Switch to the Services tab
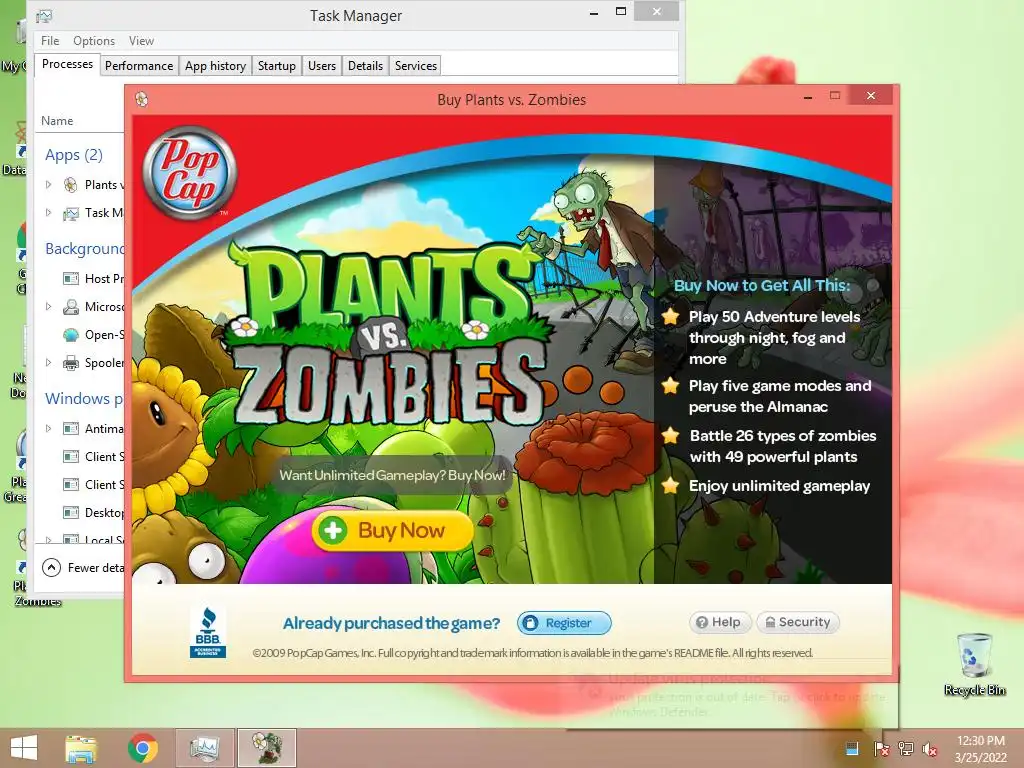Viewport: 1024px width, 768px height. (415, 65)
